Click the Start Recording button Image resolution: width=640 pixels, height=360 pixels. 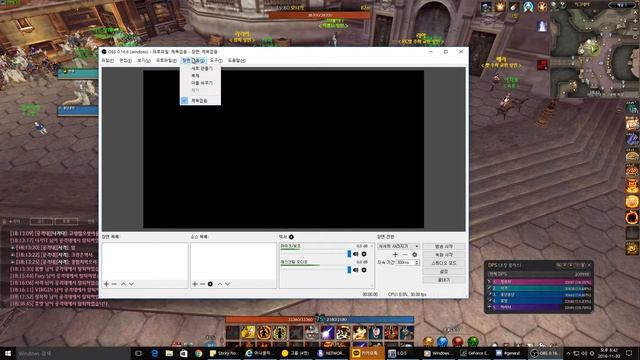[x=444, y=255]
